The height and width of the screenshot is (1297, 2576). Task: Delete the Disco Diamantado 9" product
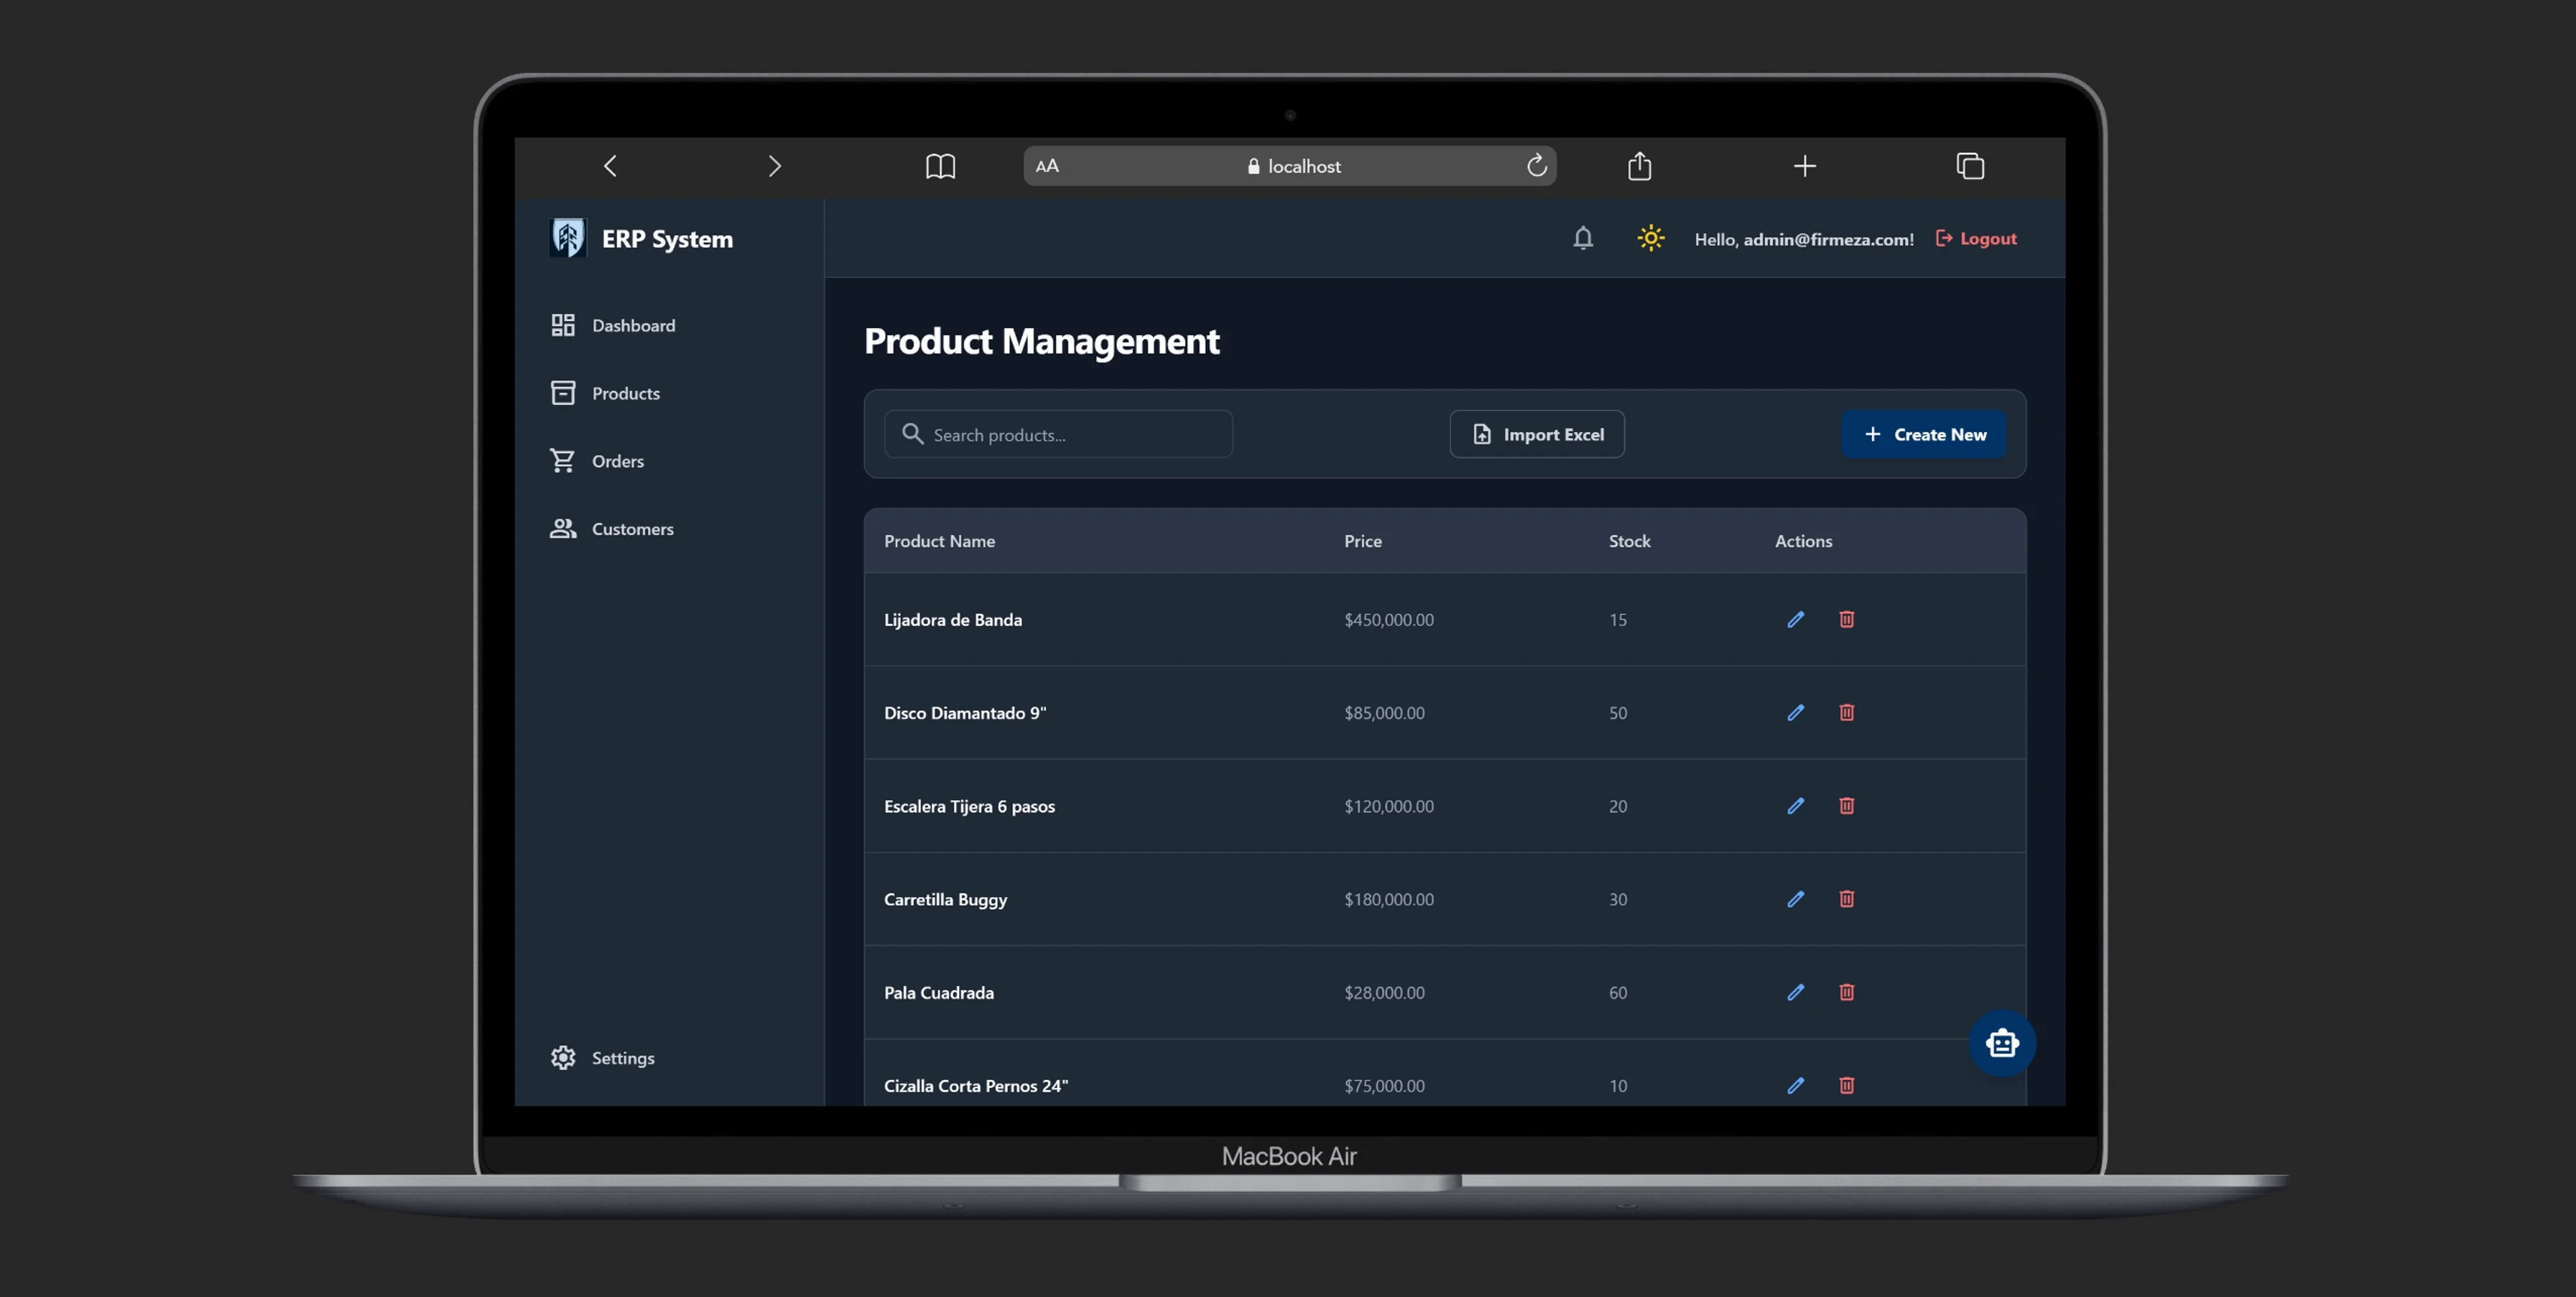coord(1846,712)
